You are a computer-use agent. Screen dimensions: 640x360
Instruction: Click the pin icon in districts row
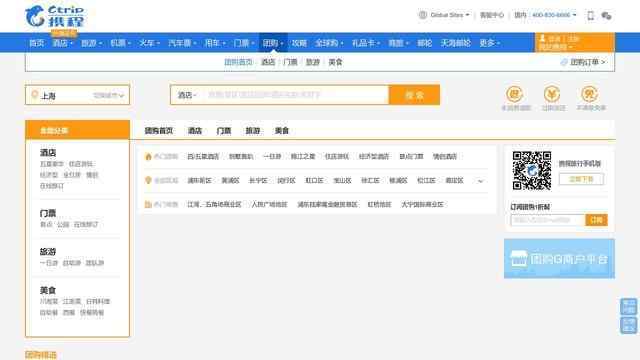tap(149, 180)
